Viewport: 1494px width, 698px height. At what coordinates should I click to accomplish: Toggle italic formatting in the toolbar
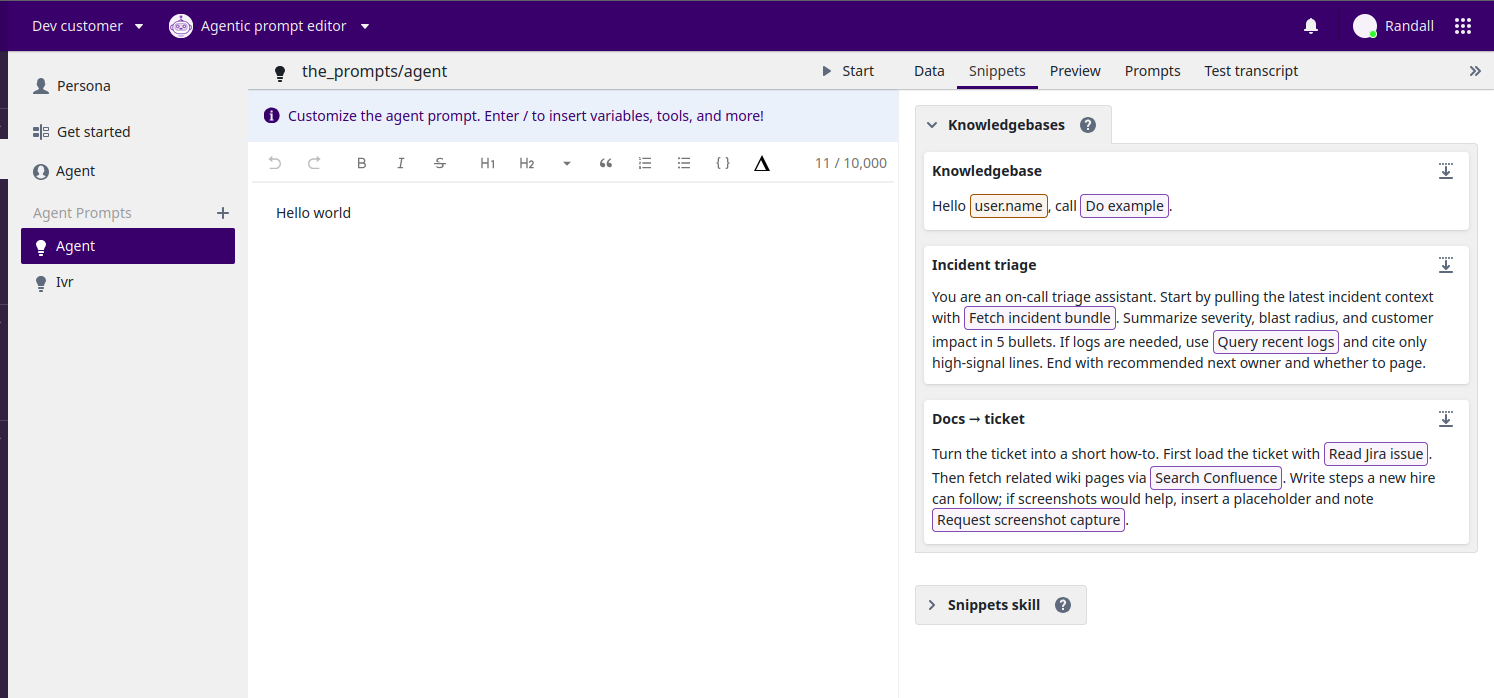click(400, 163)
